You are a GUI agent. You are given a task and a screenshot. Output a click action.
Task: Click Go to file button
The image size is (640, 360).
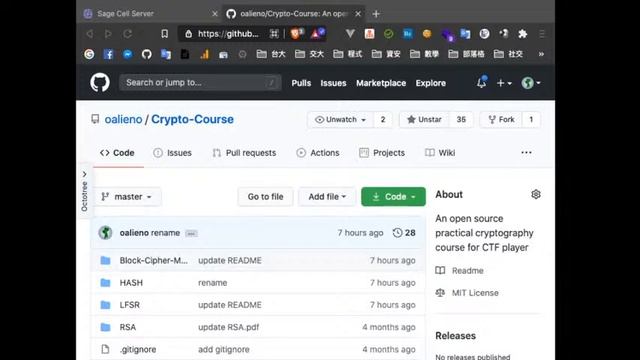coord(265,197)
